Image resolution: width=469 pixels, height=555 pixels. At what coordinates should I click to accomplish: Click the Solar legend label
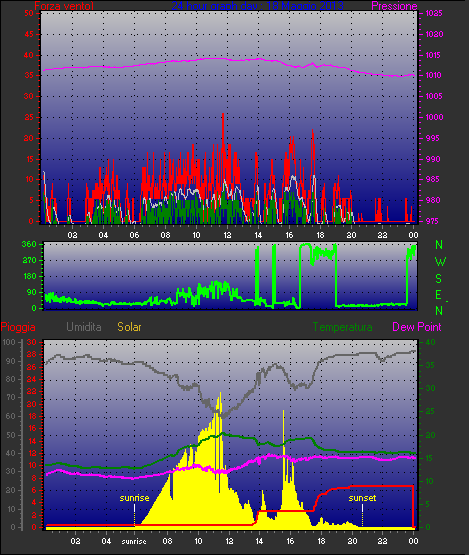(x=129, y=327)
